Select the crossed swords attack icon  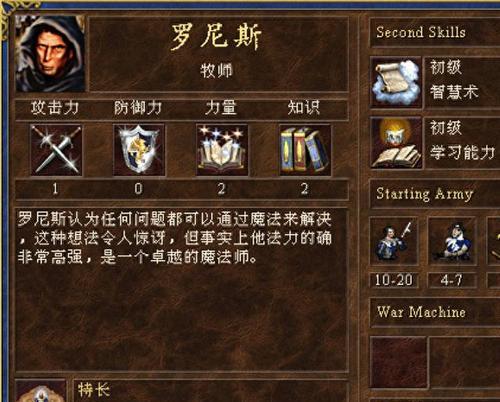tap(56, 150)
